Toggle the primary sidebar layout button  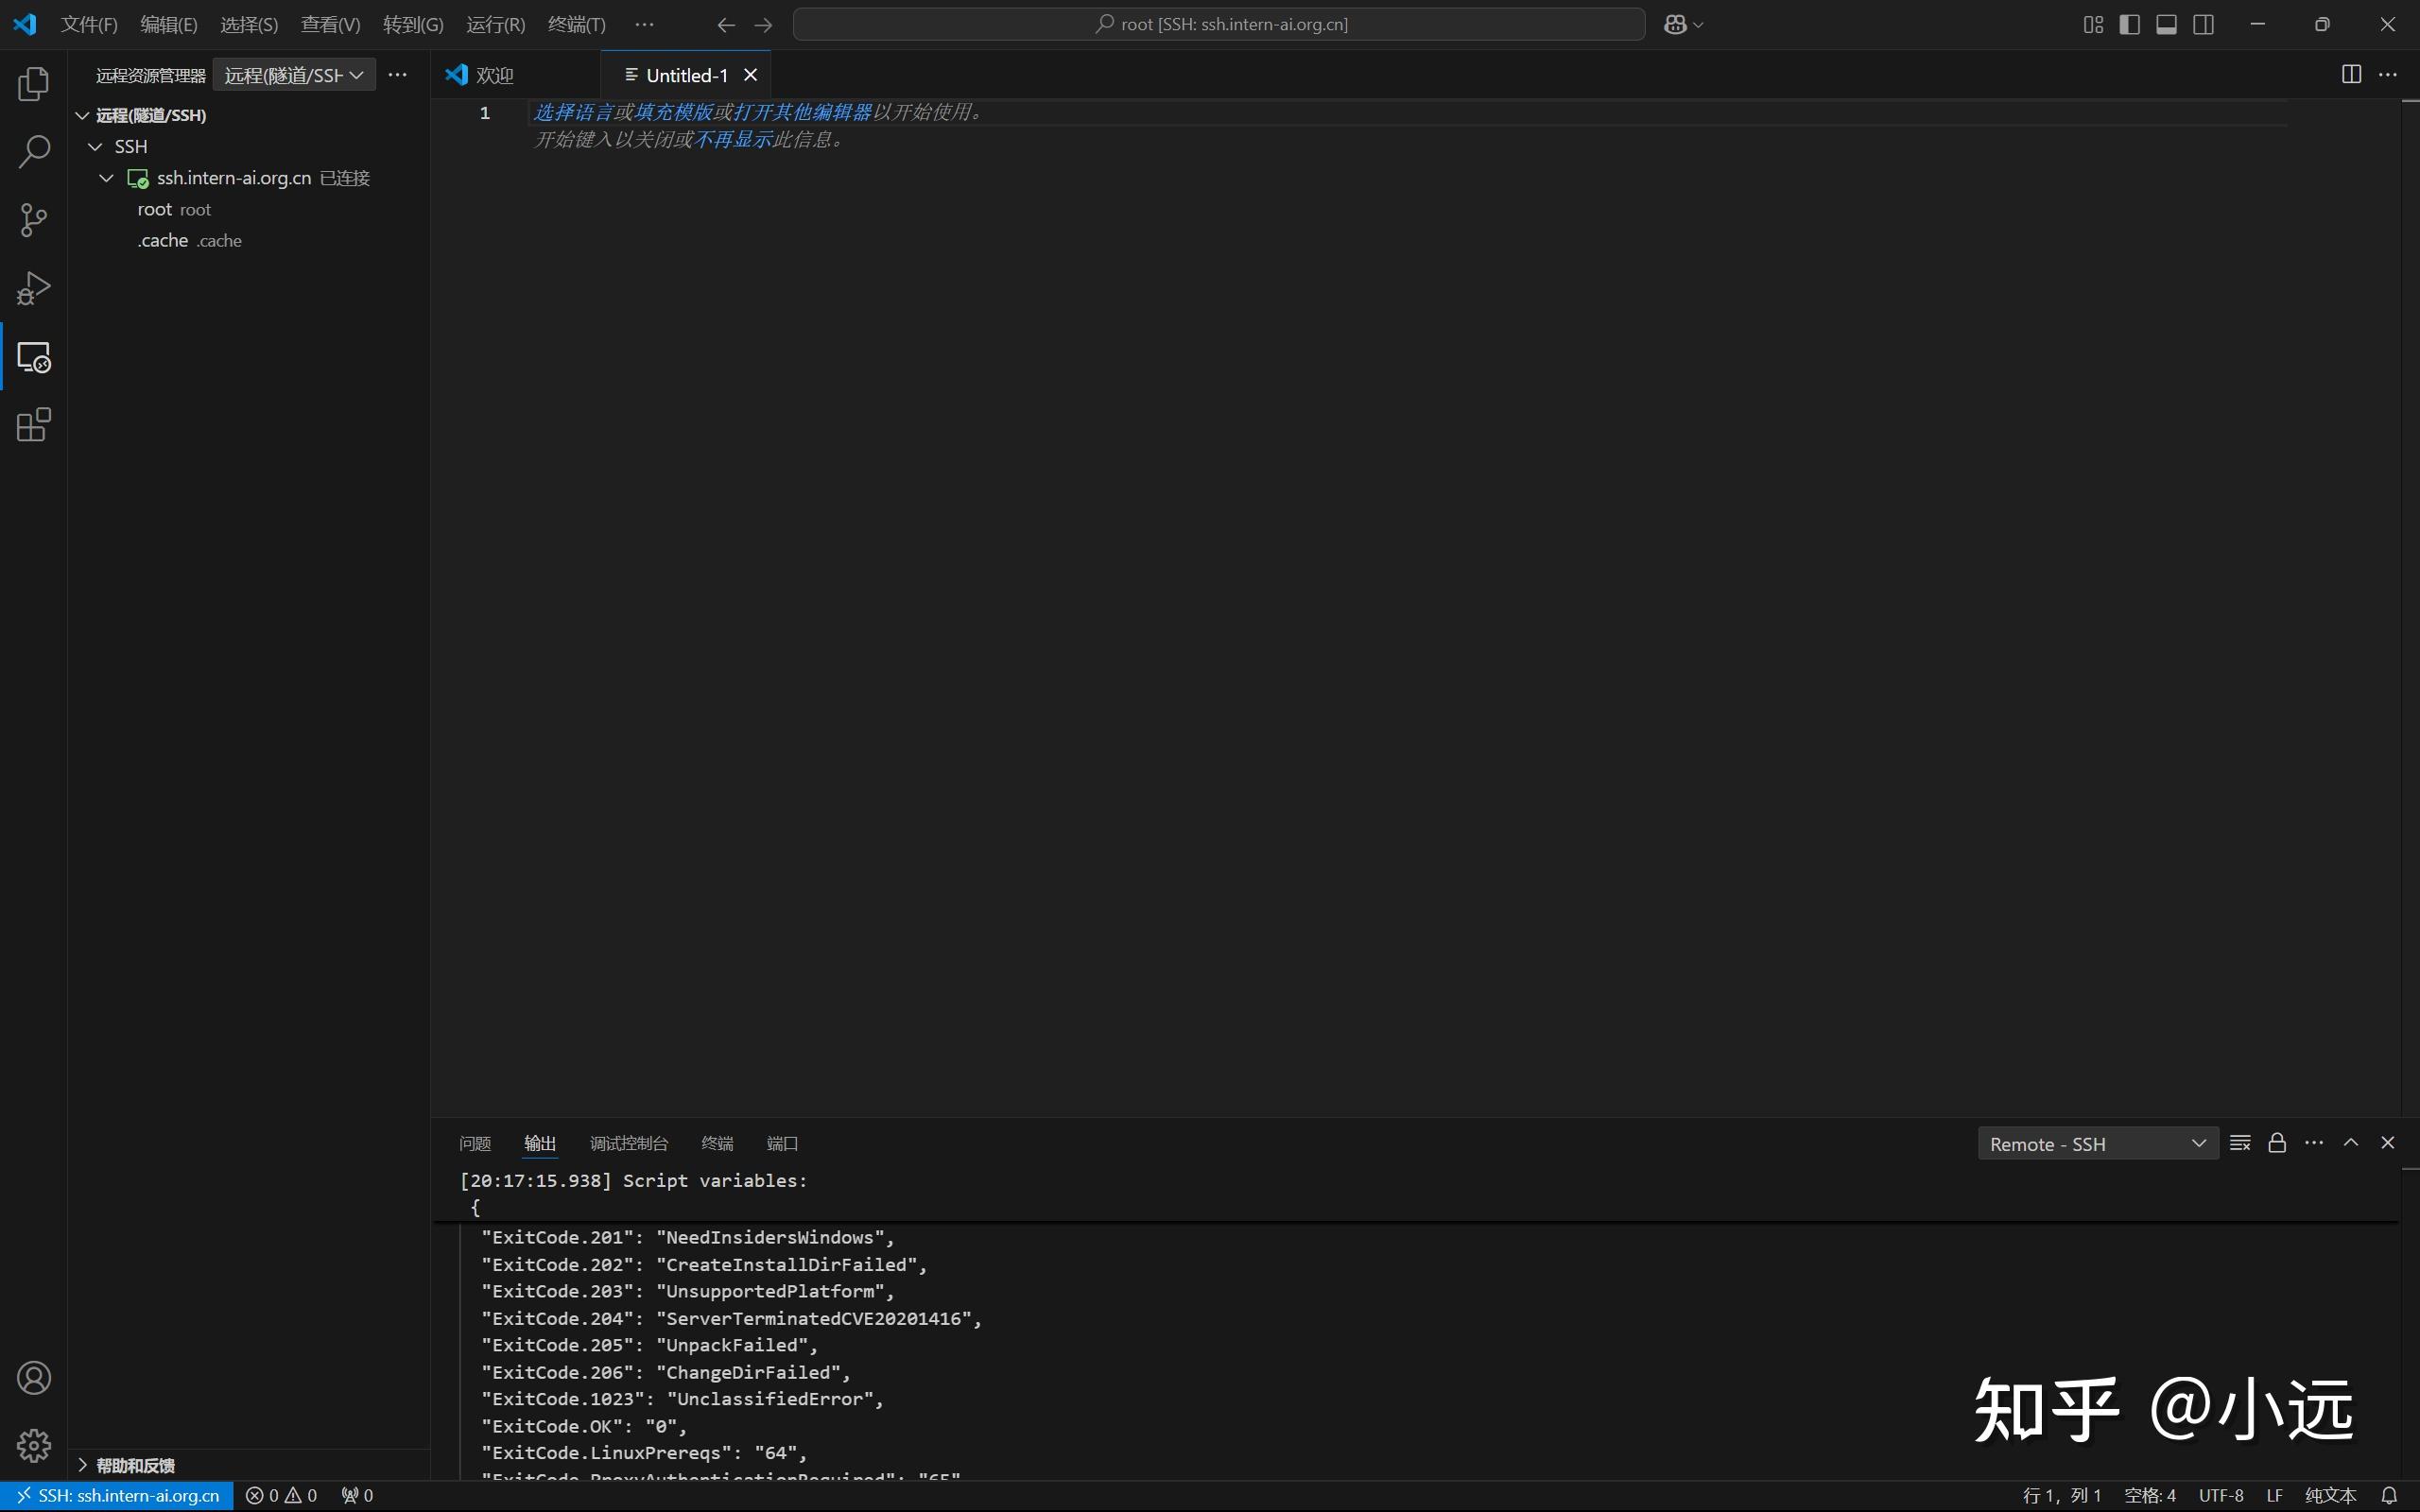[x=2130, y=25]
